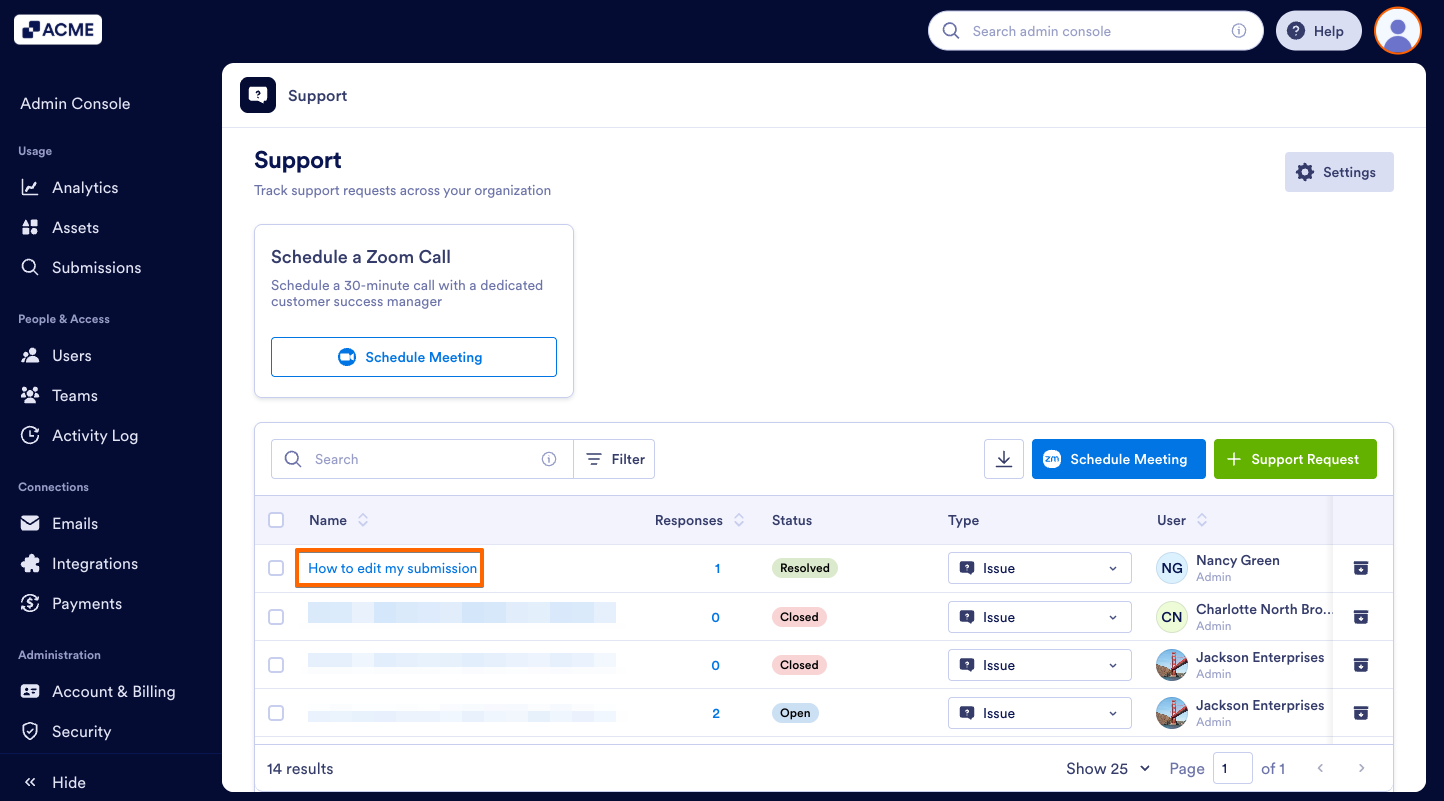Click response count 2 in the Open row
This screenshot has width=1444, height=801.
coord(716,713)
